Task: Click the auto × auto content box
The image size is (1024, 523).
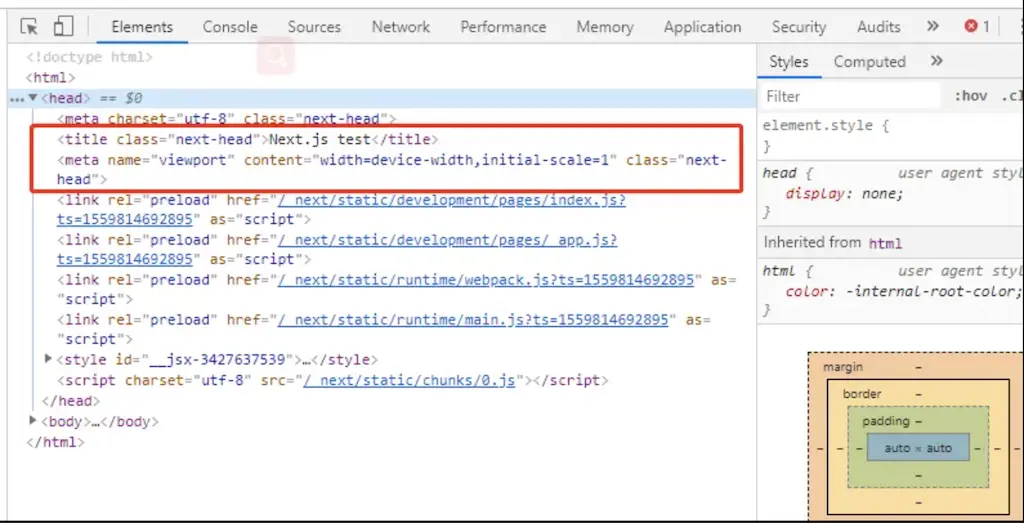Action: [918, 448]
